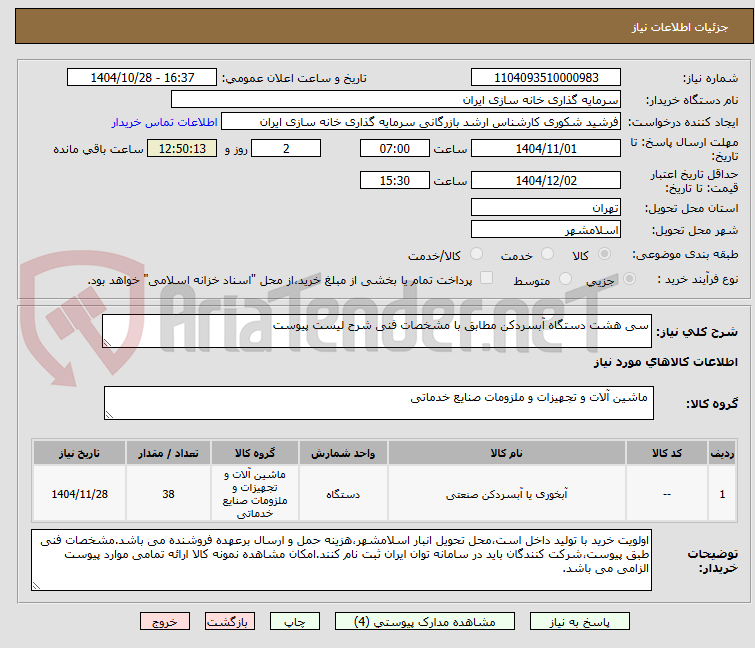Image resolution: width=755 pixels, height=648 pixels.
Task: Click the شهر محل تحویل field اسلامشهر
Action: 546,229
